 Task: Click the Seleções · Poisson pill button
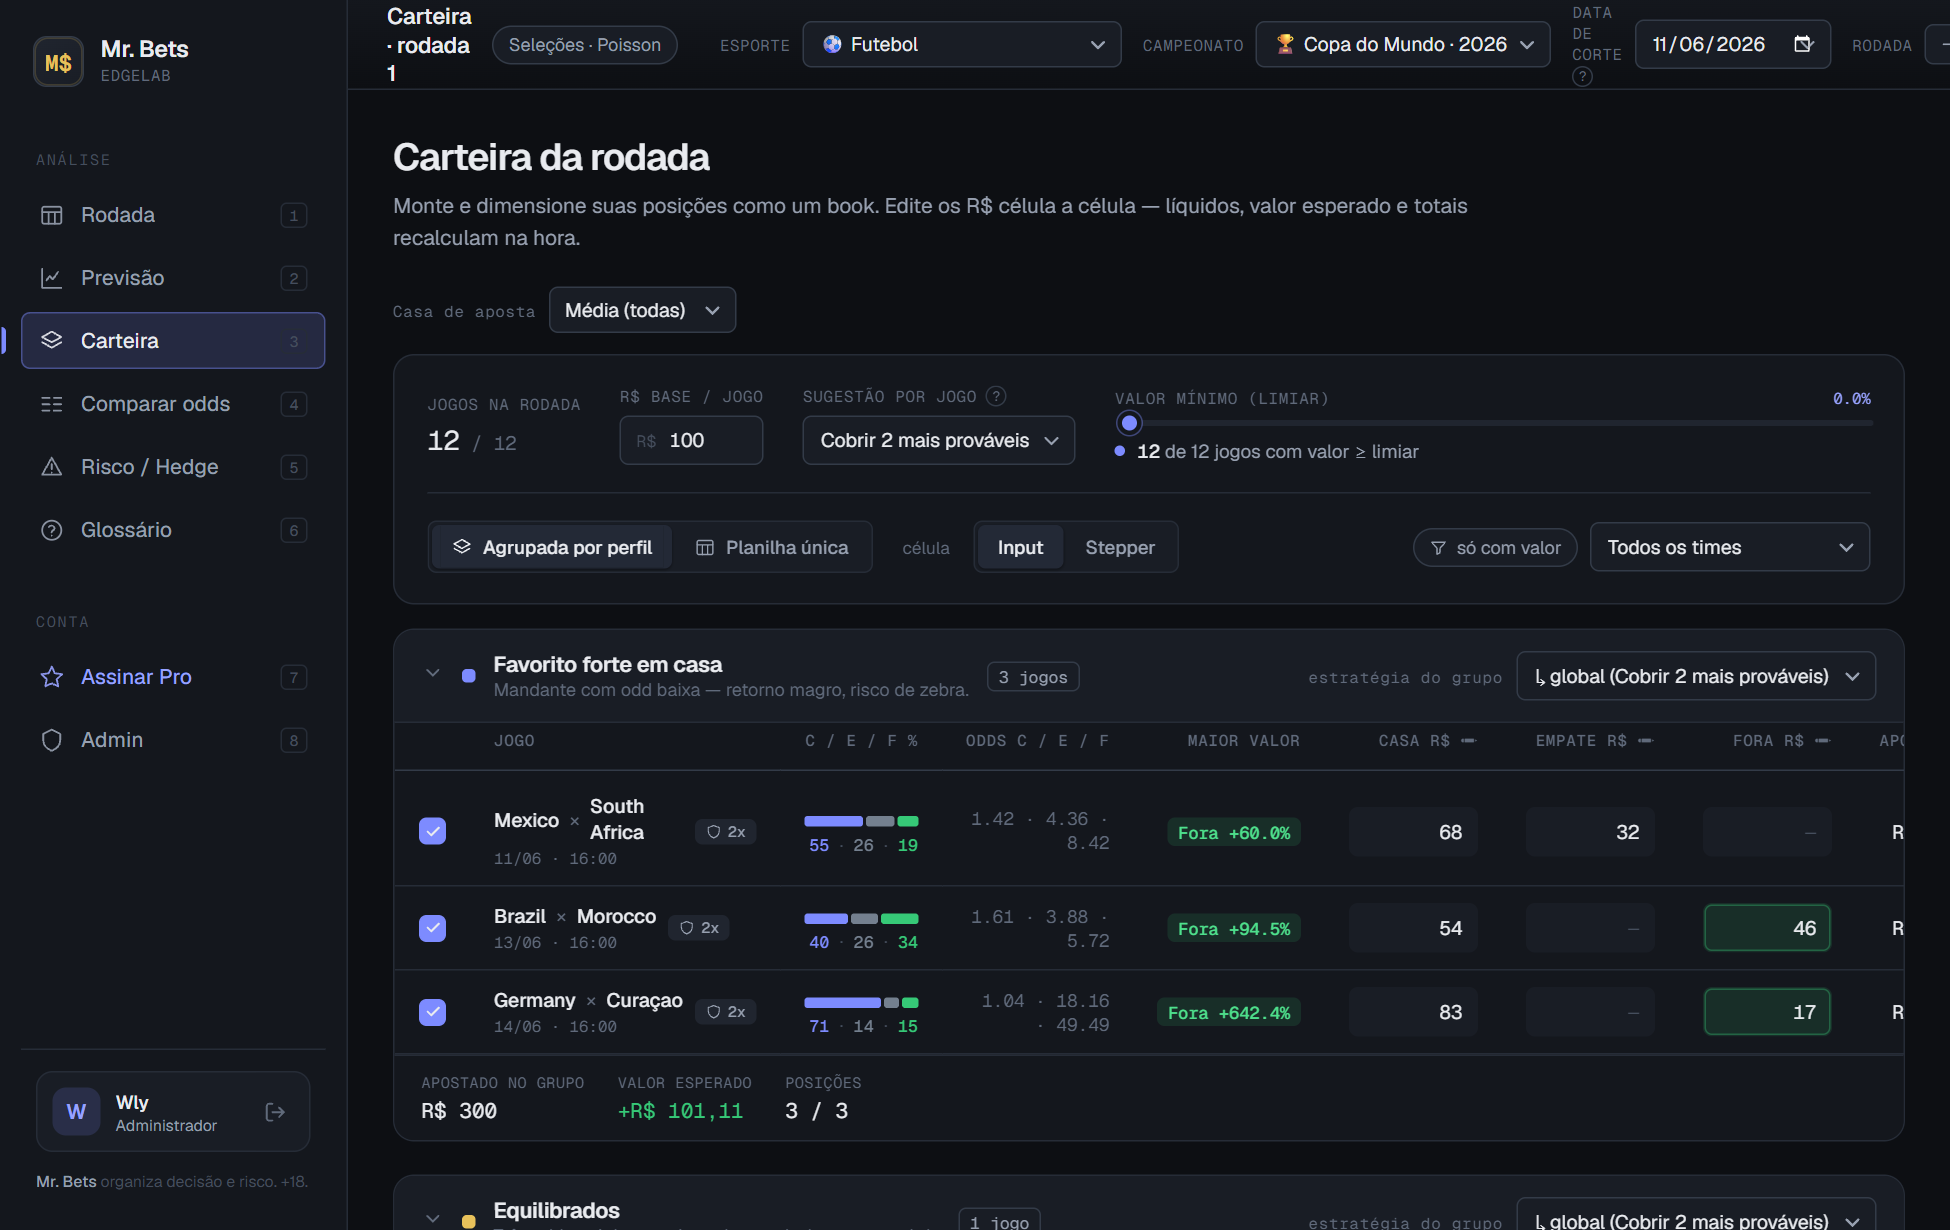pos(585,45)
